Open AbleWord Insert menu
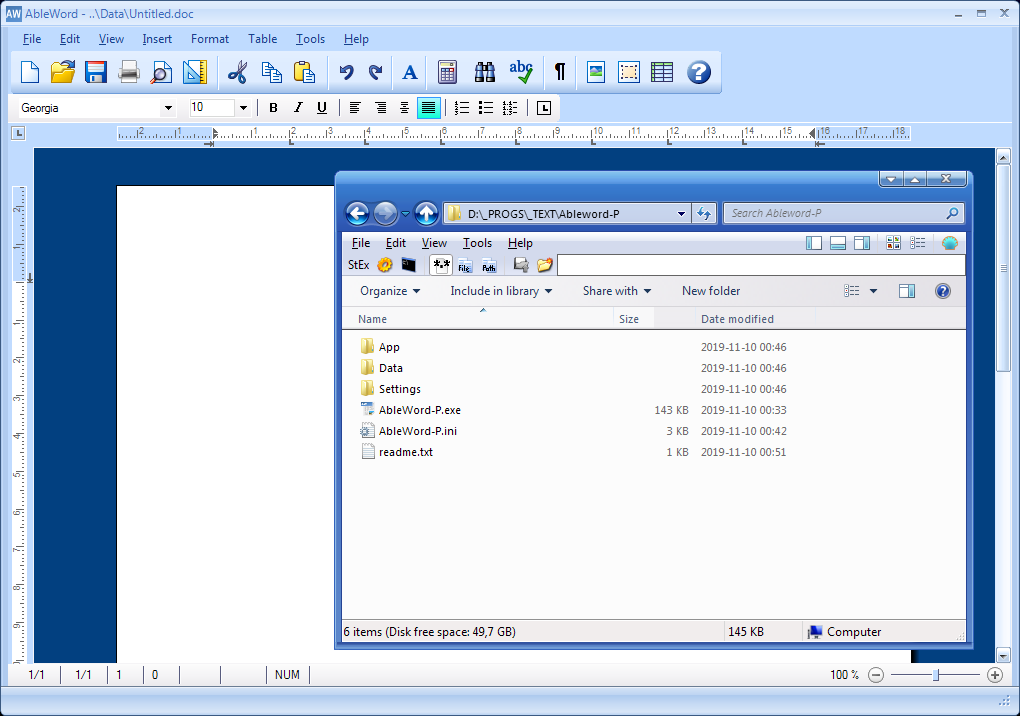1020x716 pixels. point(157,39)
